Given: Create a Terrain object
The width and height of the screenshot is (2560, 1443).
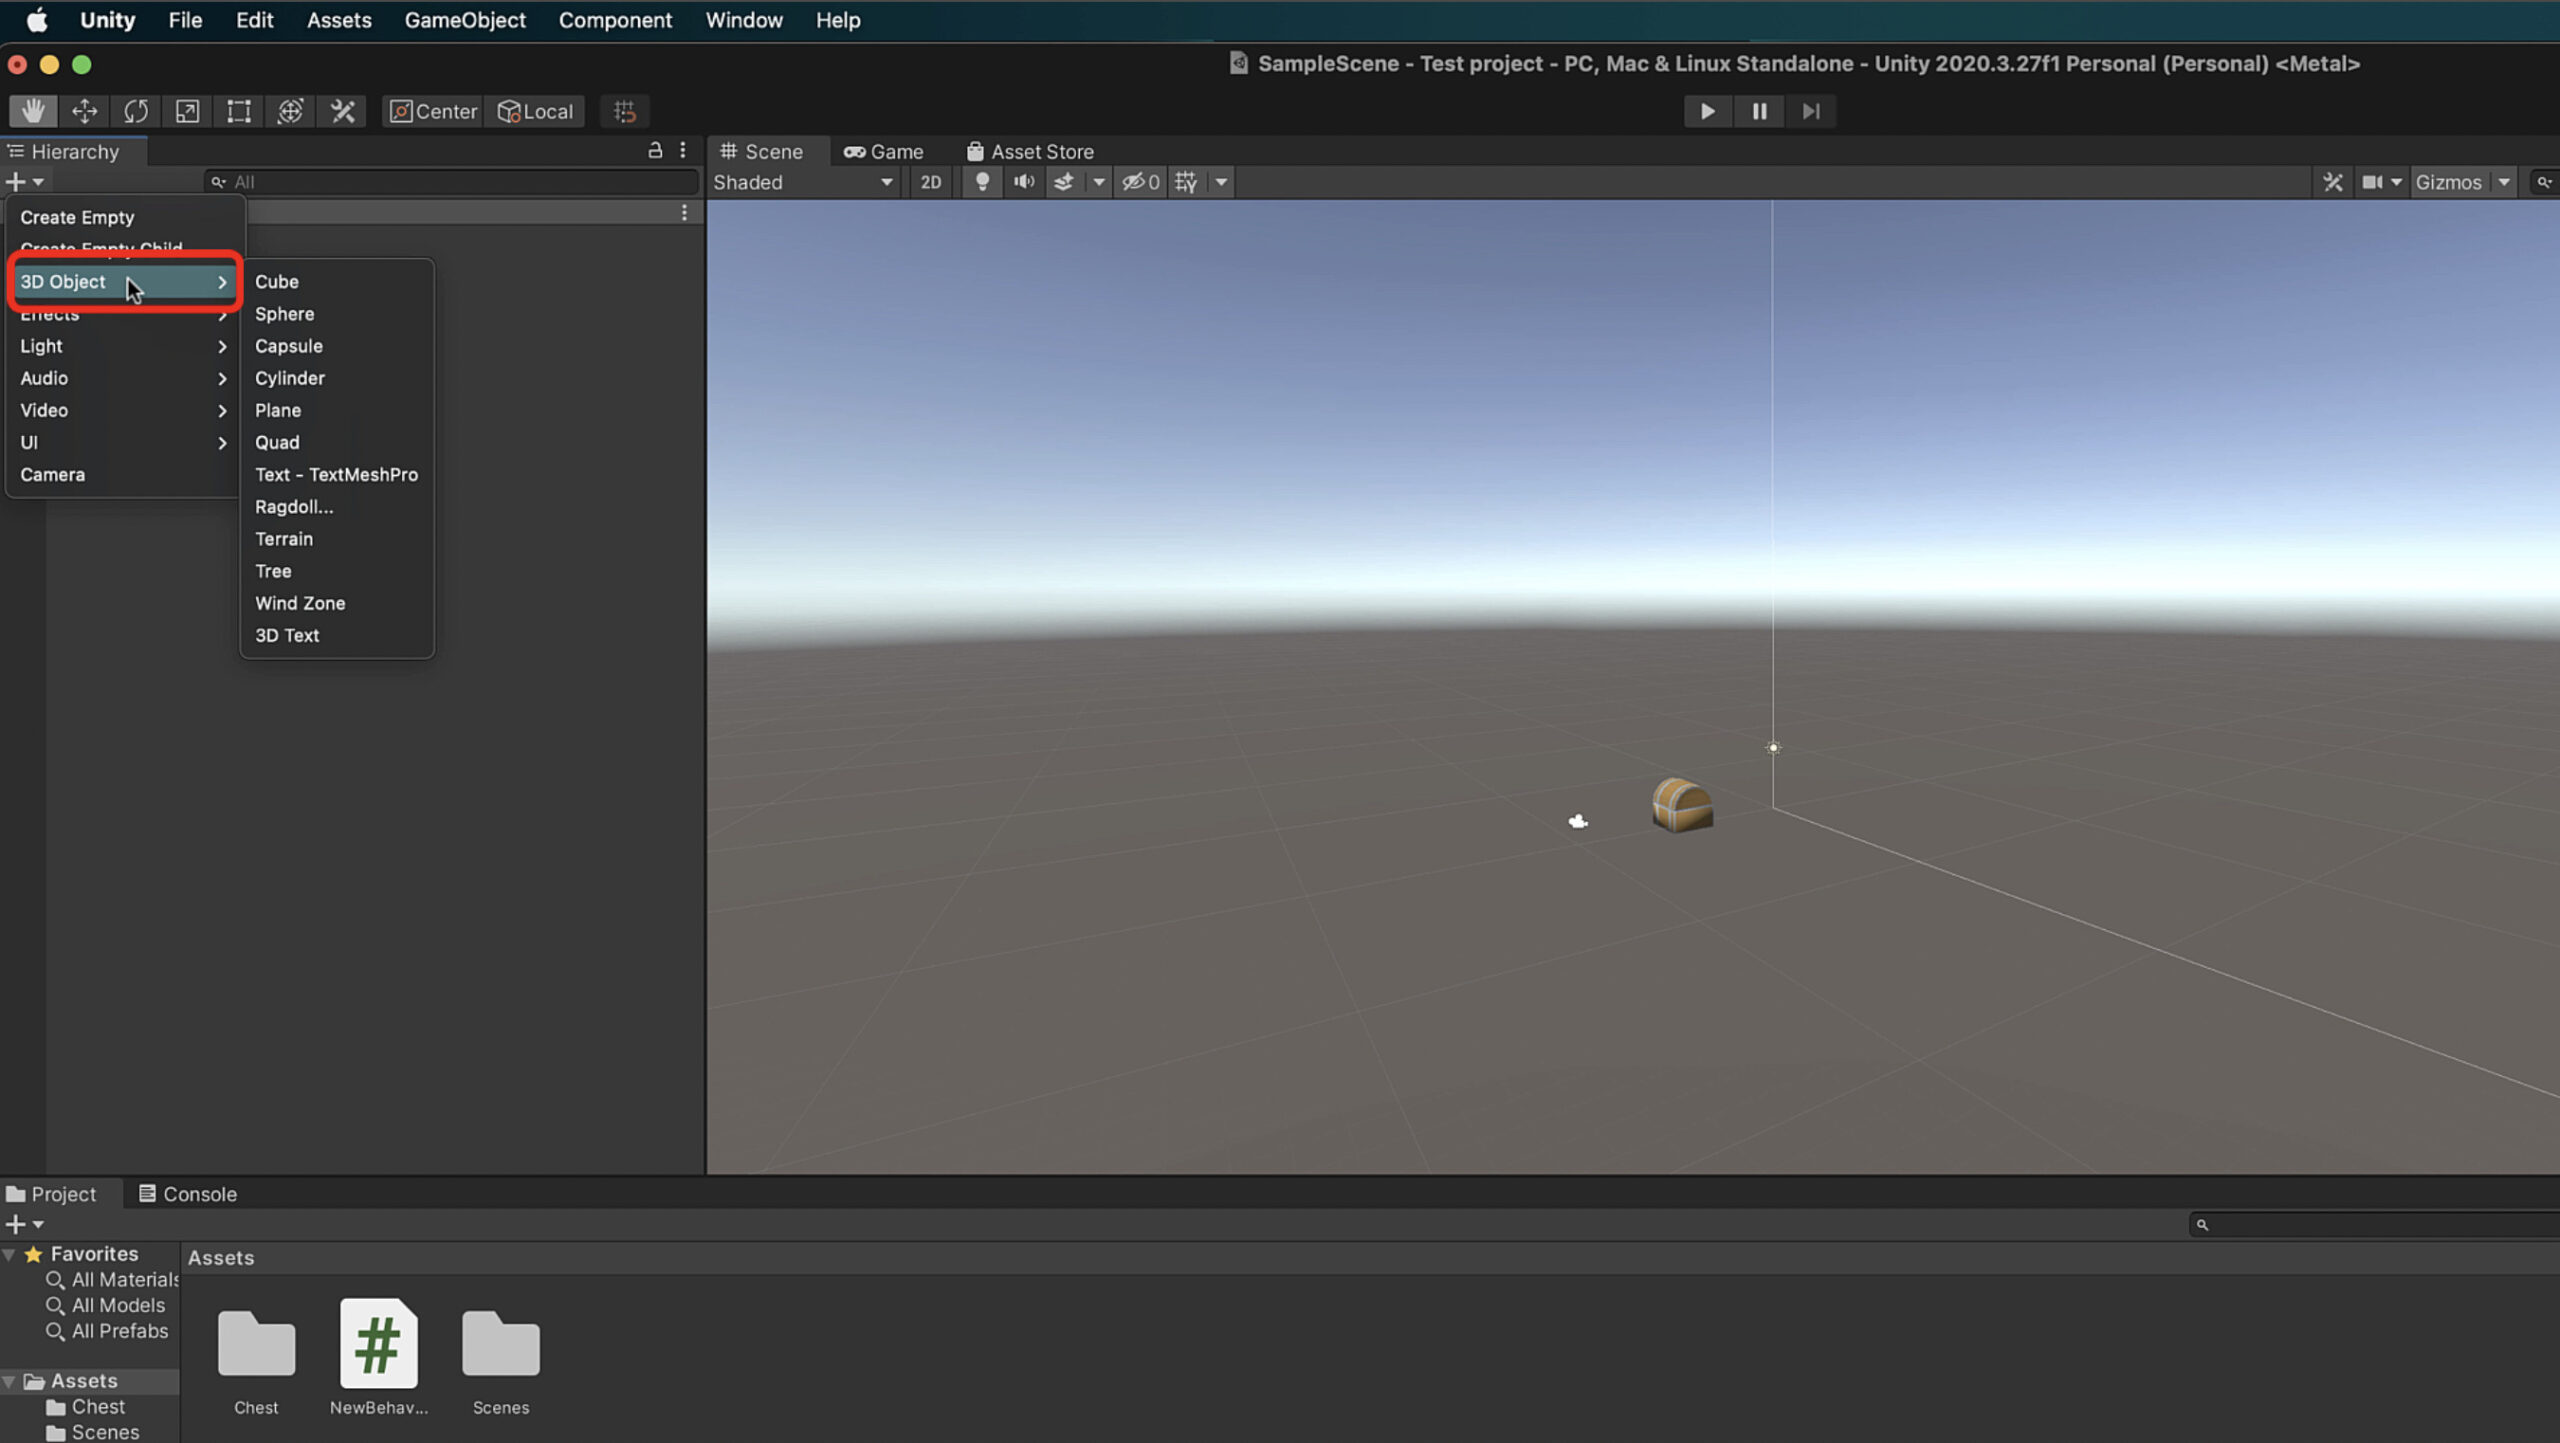Looking at the screenshot, I should 337,539.
